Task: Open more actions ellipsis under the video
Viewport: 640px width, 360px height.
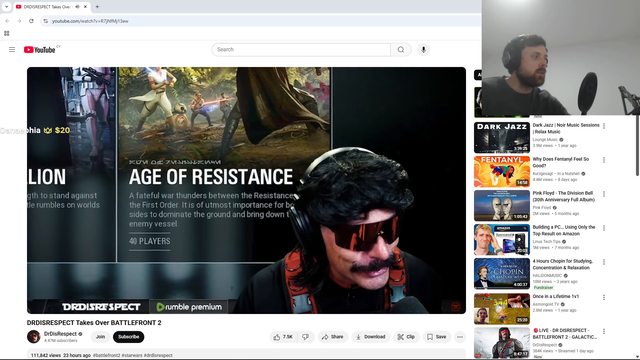Action: click(460, 337)
